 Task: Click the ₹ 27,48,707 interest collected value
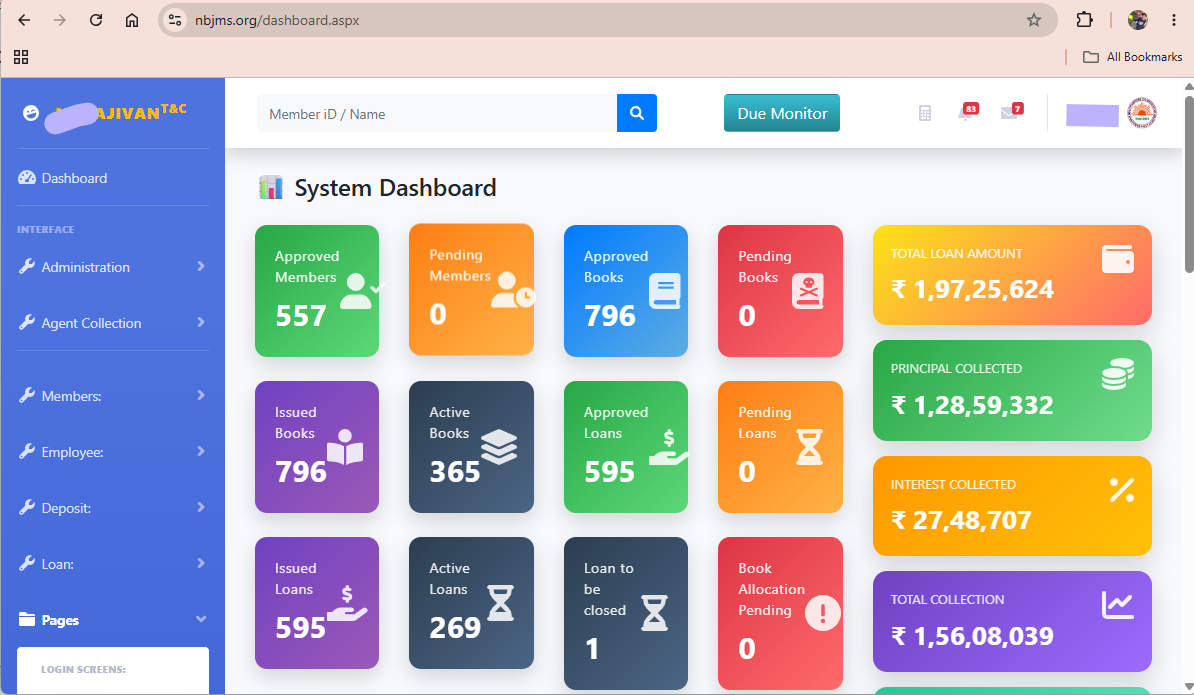(961, 520)
